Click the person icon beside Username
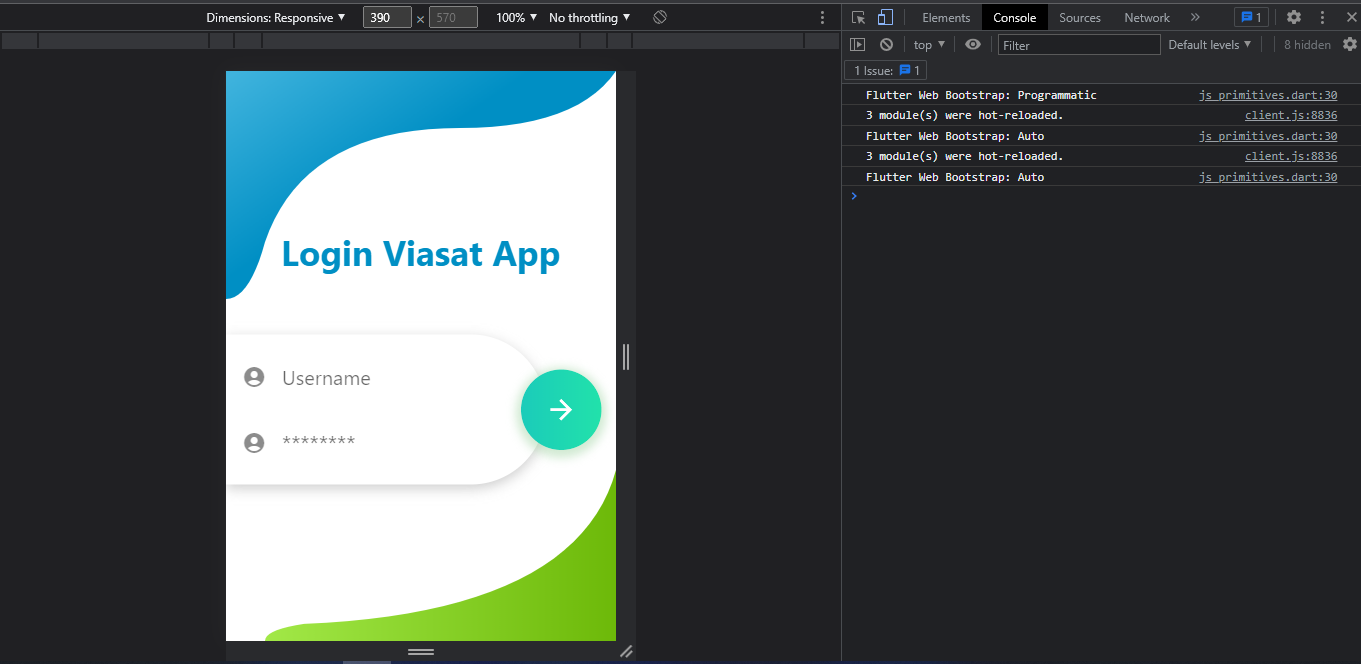The width and height of the screenshot is (1361, 664). click(x=254, y=377)
